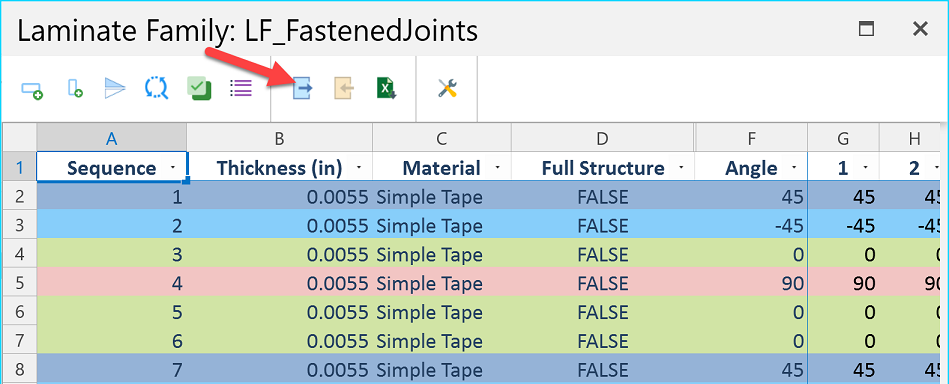Click the Sequence header cell

111,167
